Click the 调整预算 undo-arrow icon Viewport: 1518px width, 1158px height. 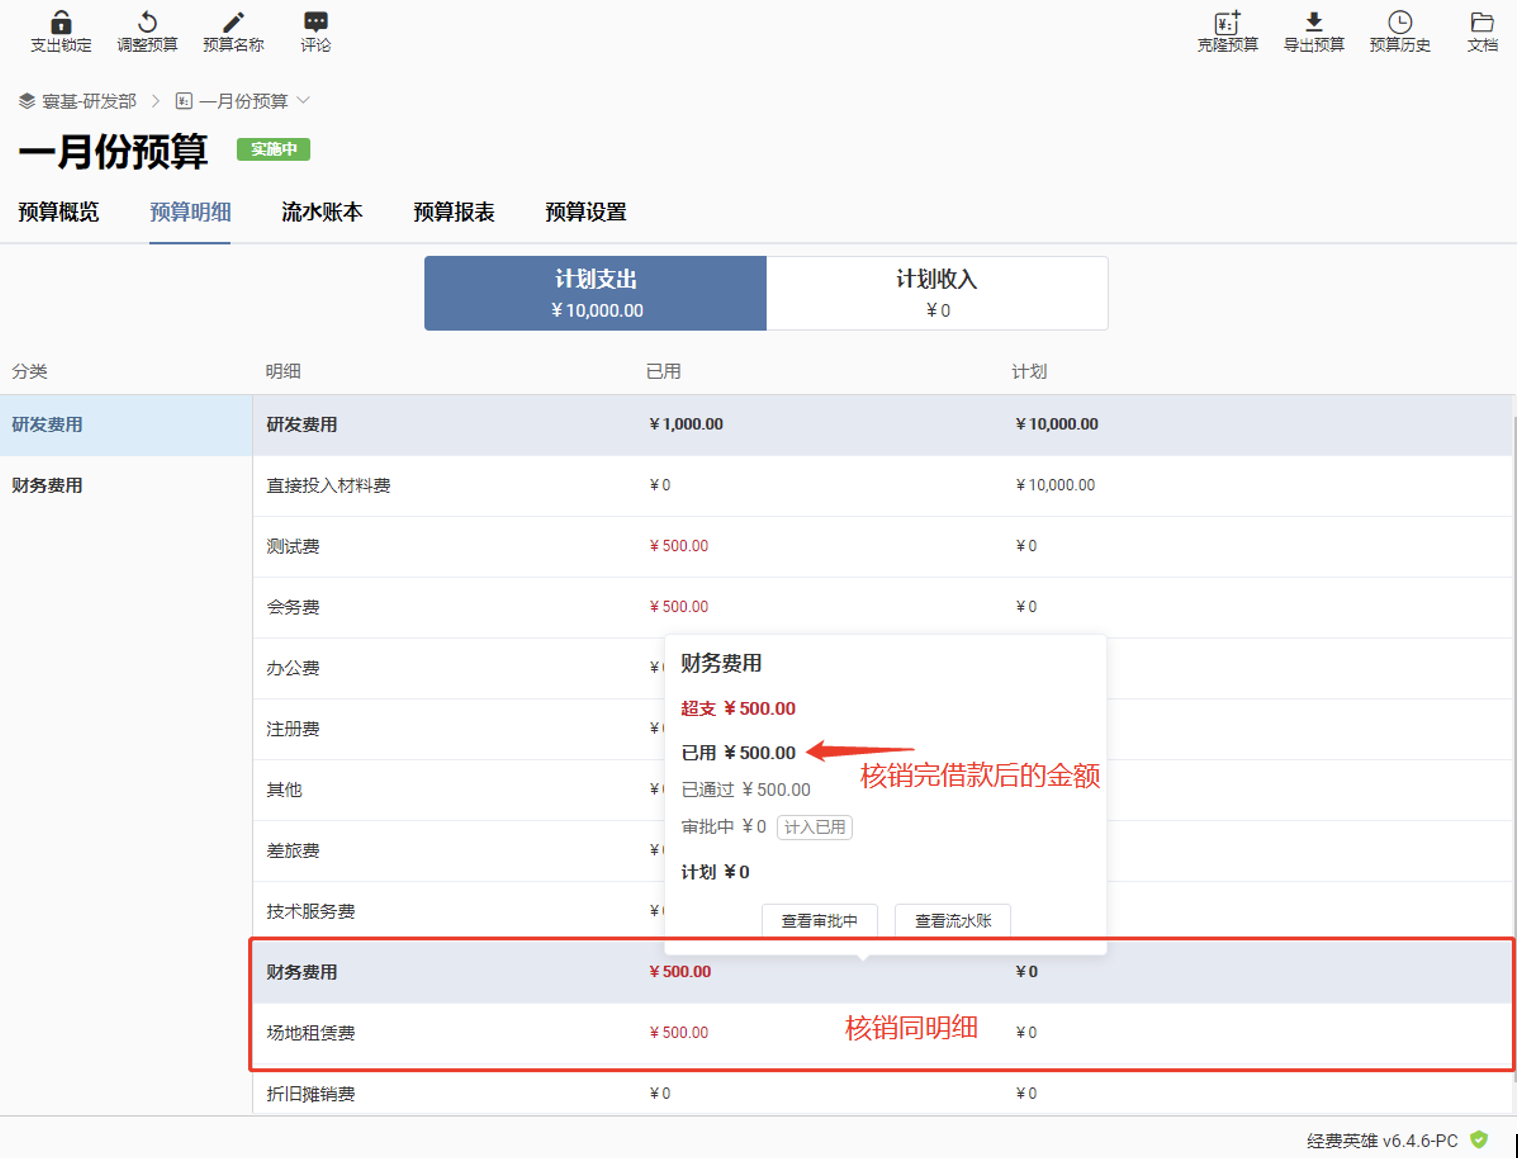[147, 22]
